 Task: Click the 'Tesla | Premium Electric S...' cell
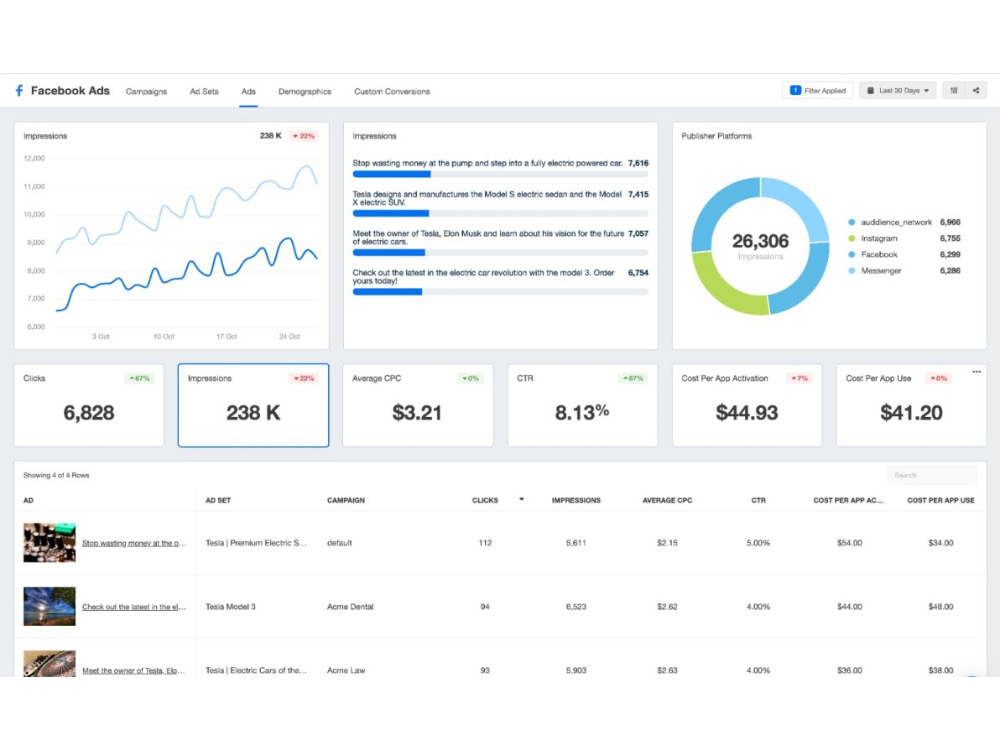pyautogui.click(x=256, y=543)
